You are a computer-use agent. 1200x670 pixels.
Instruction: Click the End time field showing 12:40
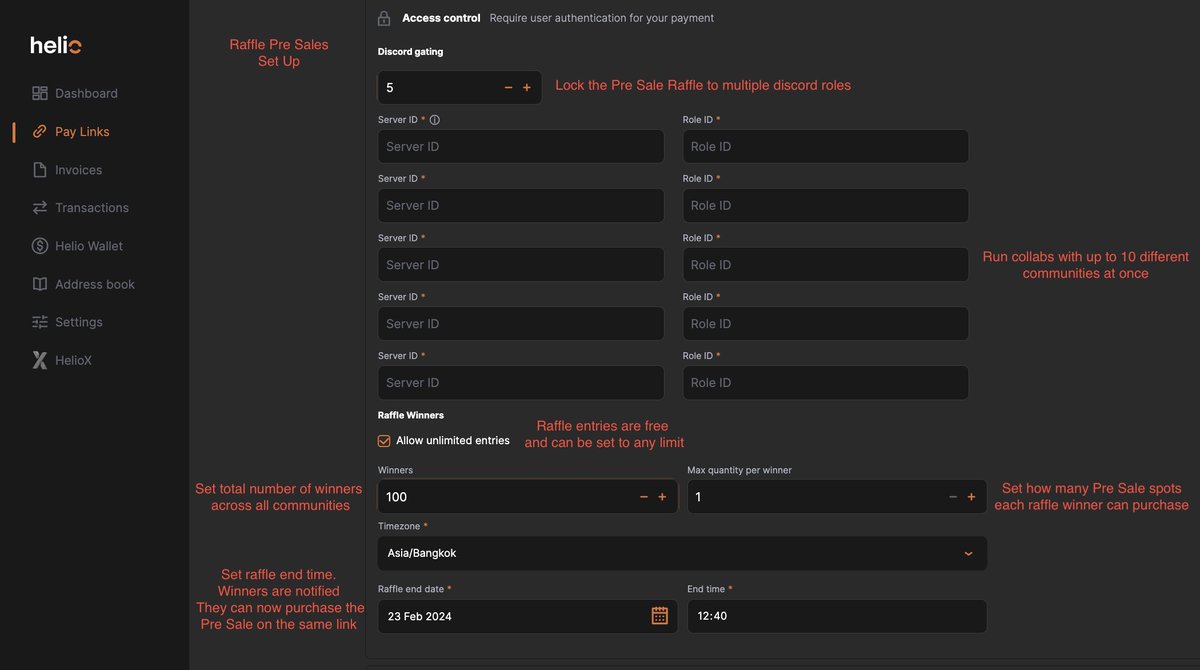[837, 616]
